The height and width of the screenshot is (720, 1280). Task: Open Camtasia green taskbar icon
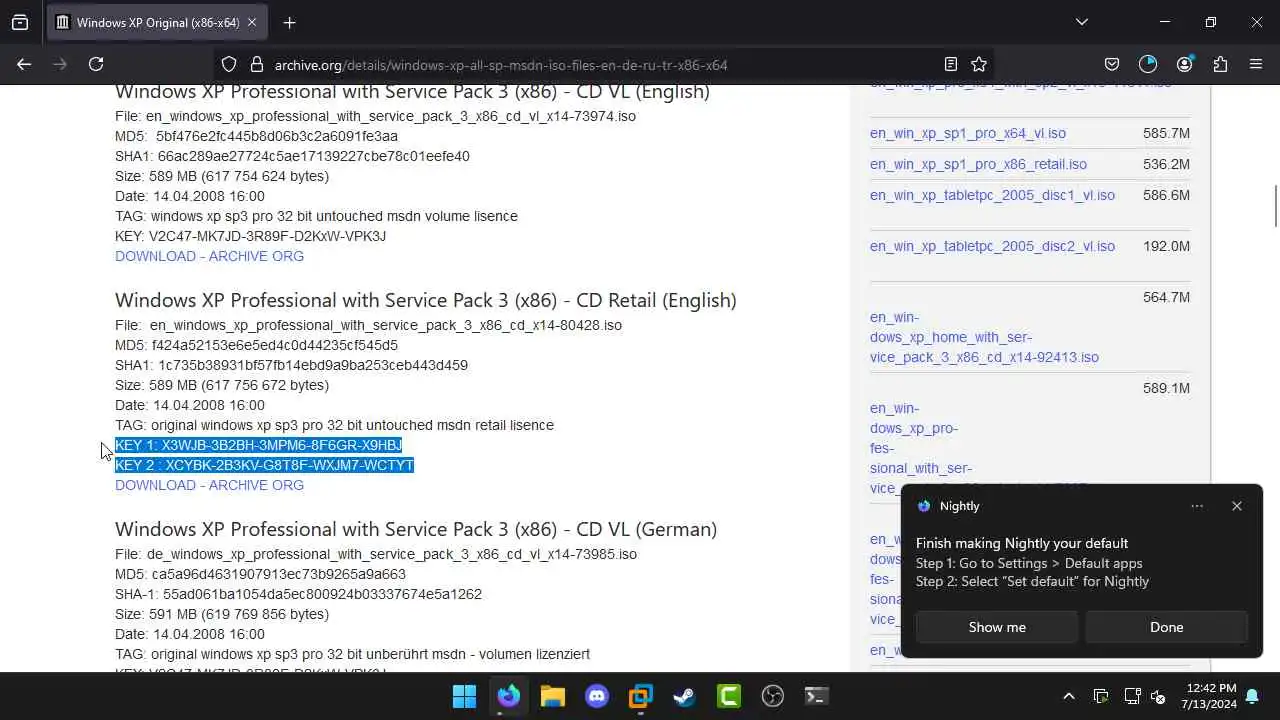click(728, 696)
